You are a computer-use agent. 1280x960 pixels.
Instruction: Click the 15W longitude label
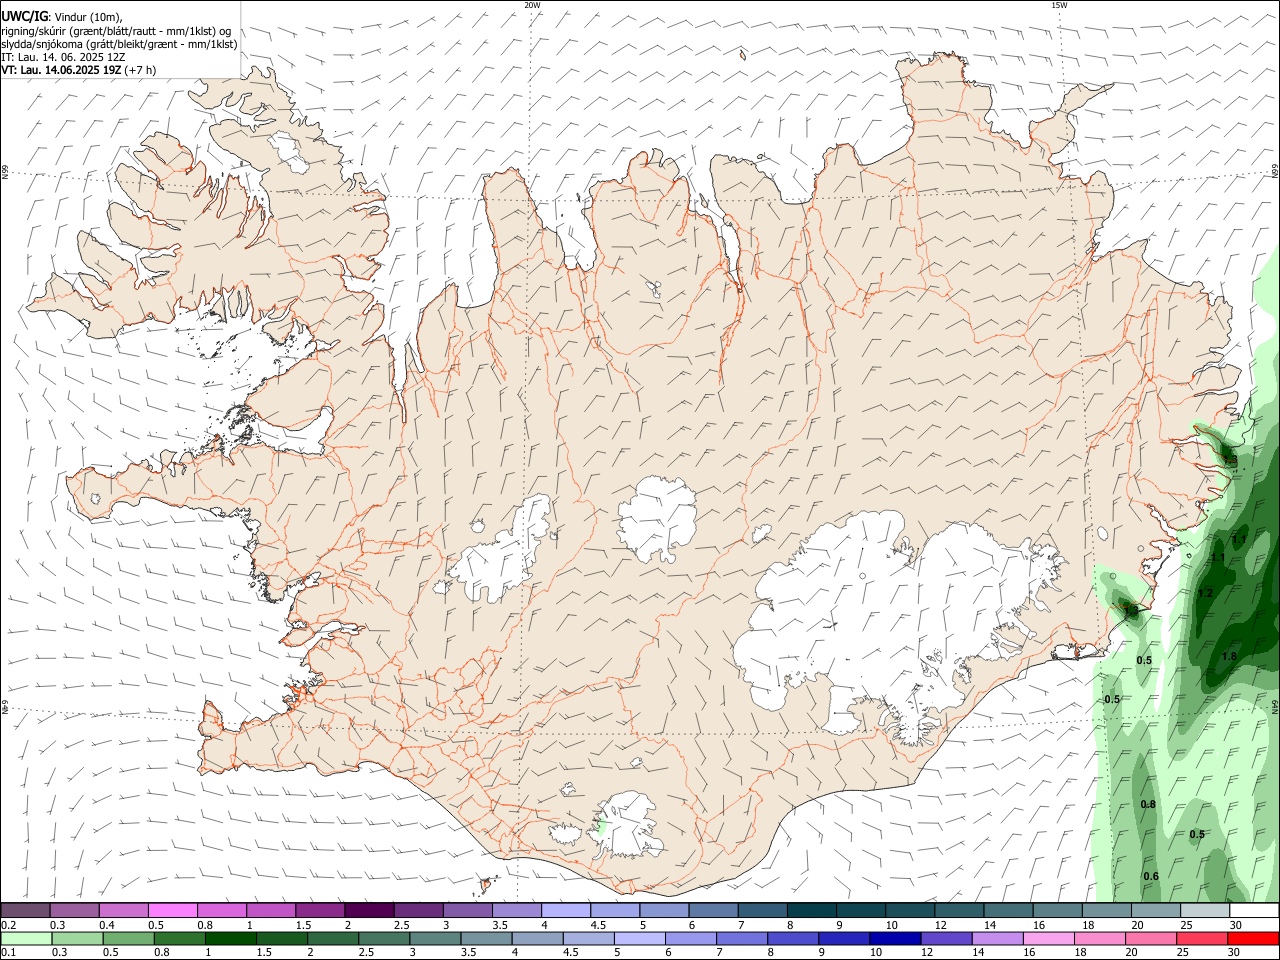tap(1058, 5)
